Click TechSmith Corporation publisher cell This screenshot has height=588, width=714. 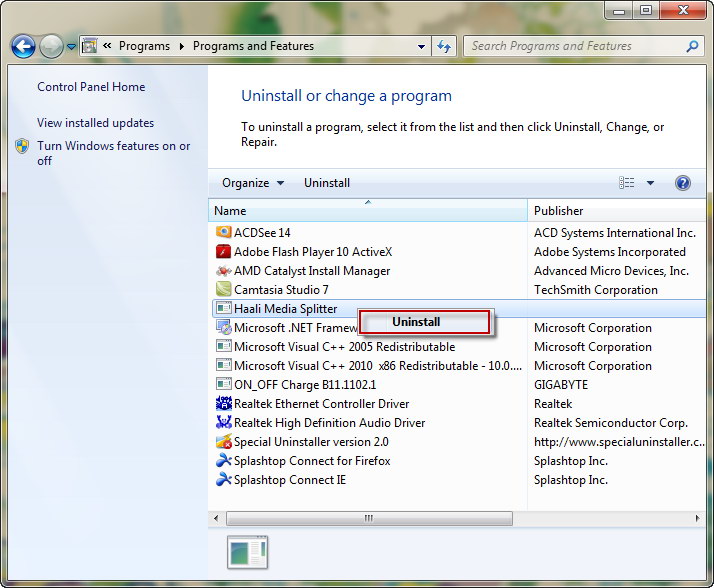coord(596,290)
